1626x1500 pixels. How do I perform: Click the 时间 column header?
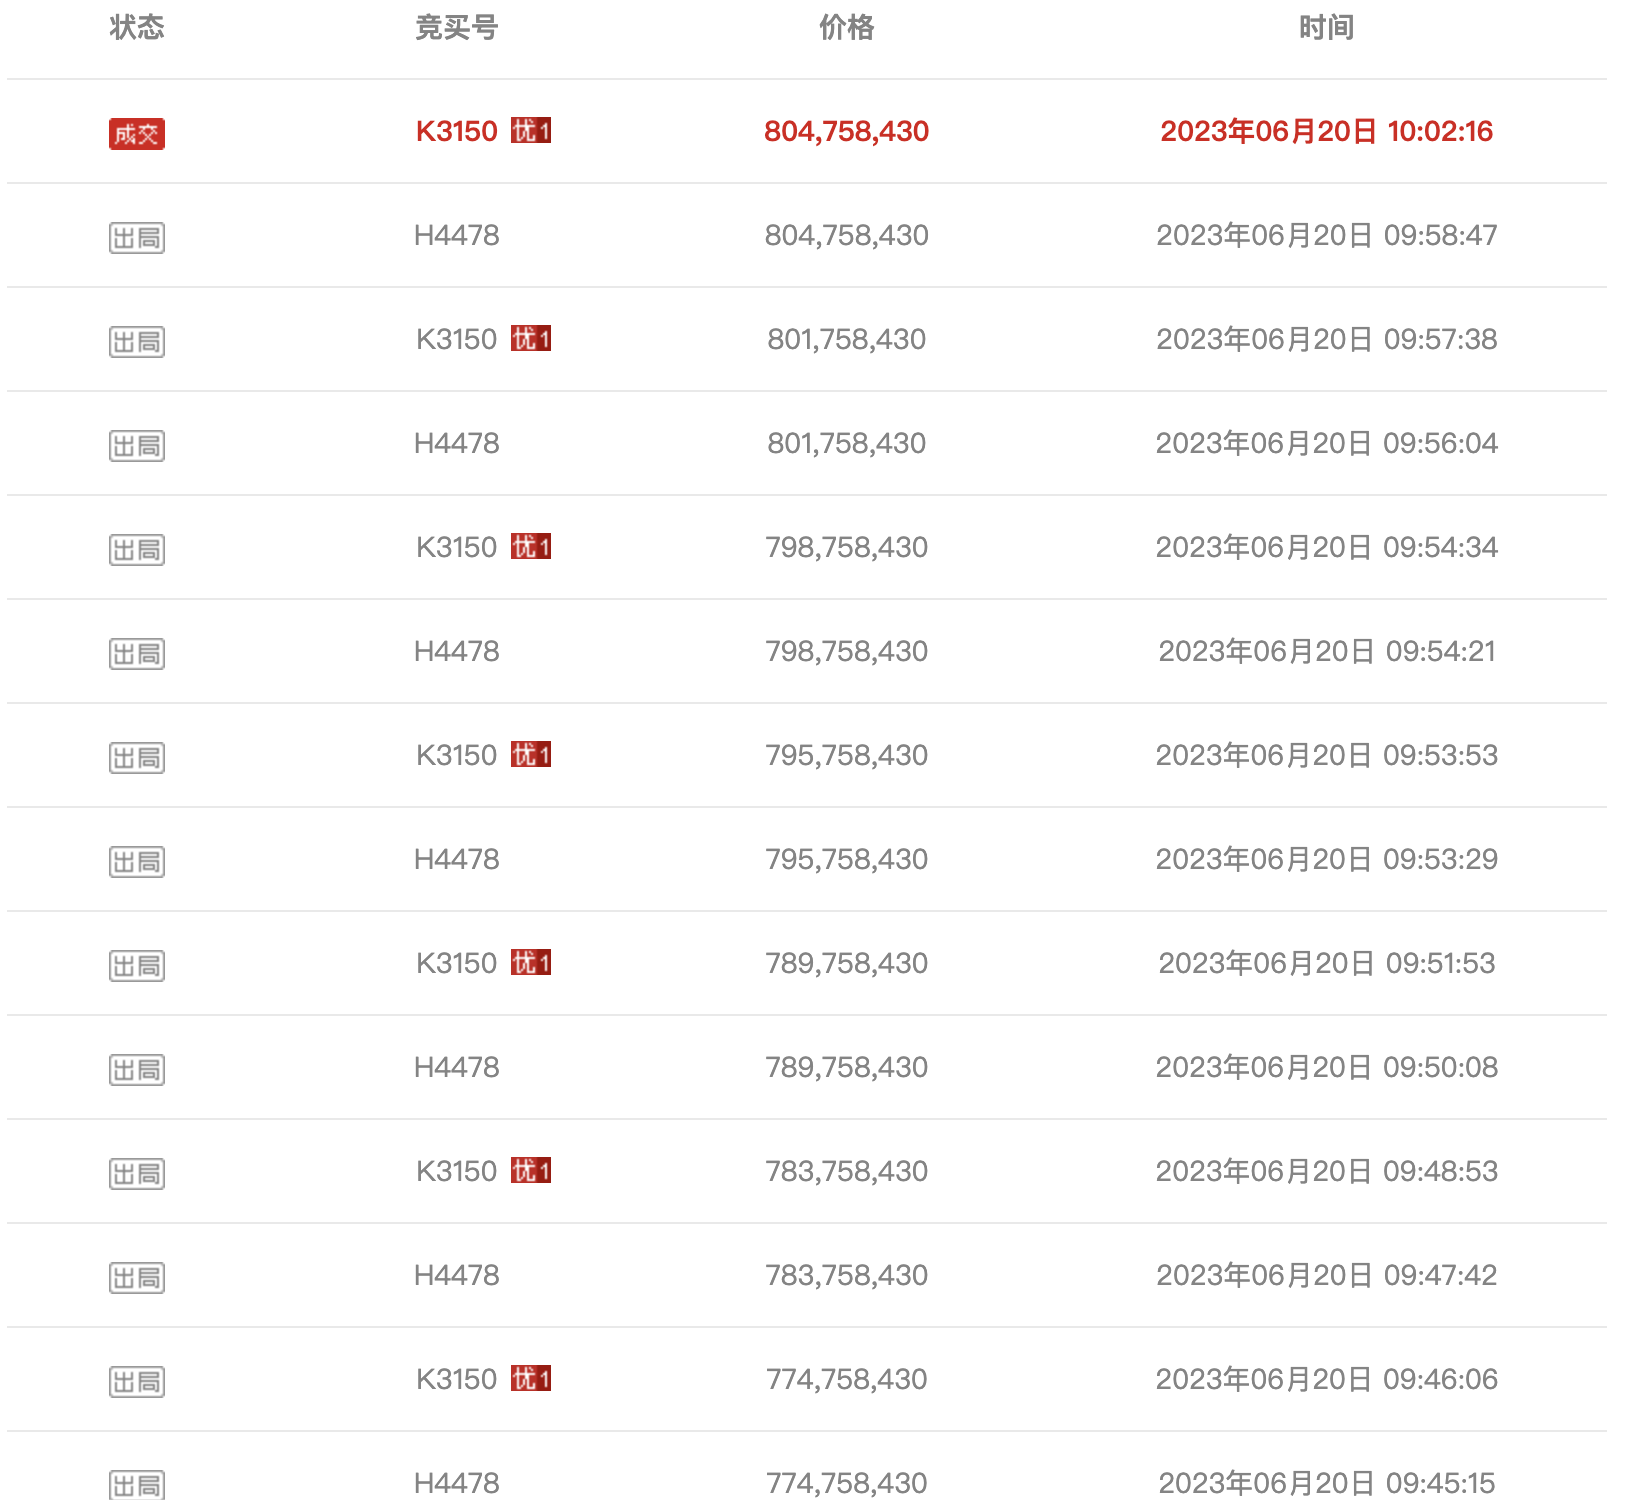(1327, 28)
